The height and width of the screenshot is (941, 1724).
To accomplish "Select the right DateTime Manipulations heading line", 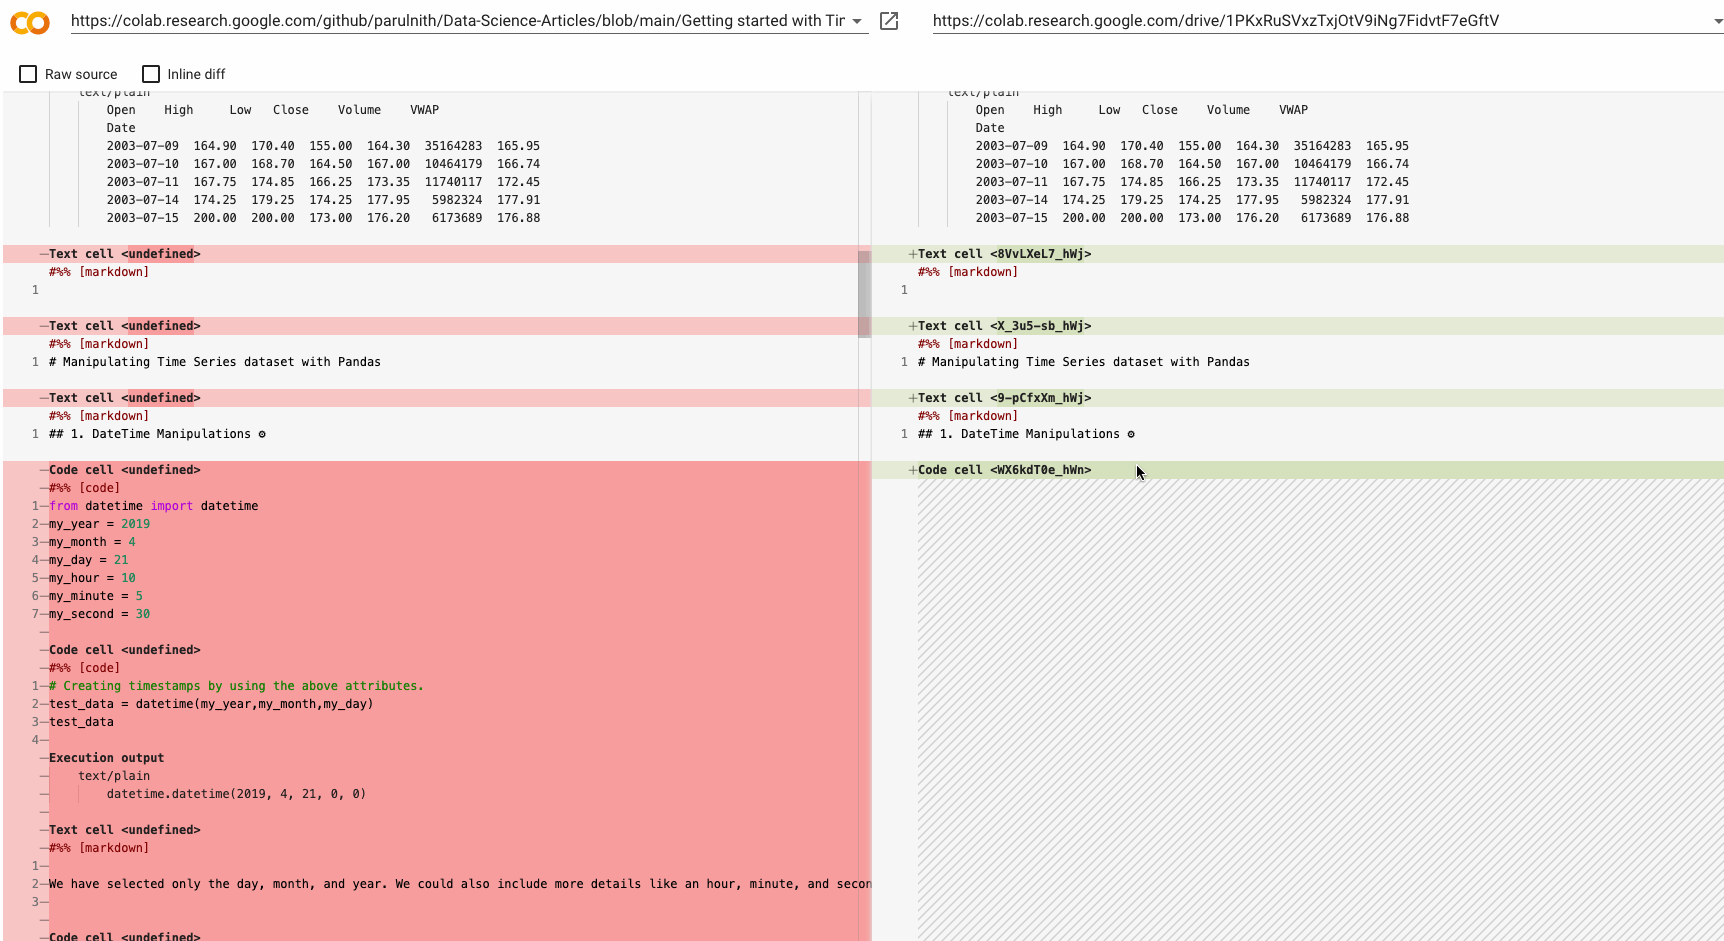I will pos(1026,434).
